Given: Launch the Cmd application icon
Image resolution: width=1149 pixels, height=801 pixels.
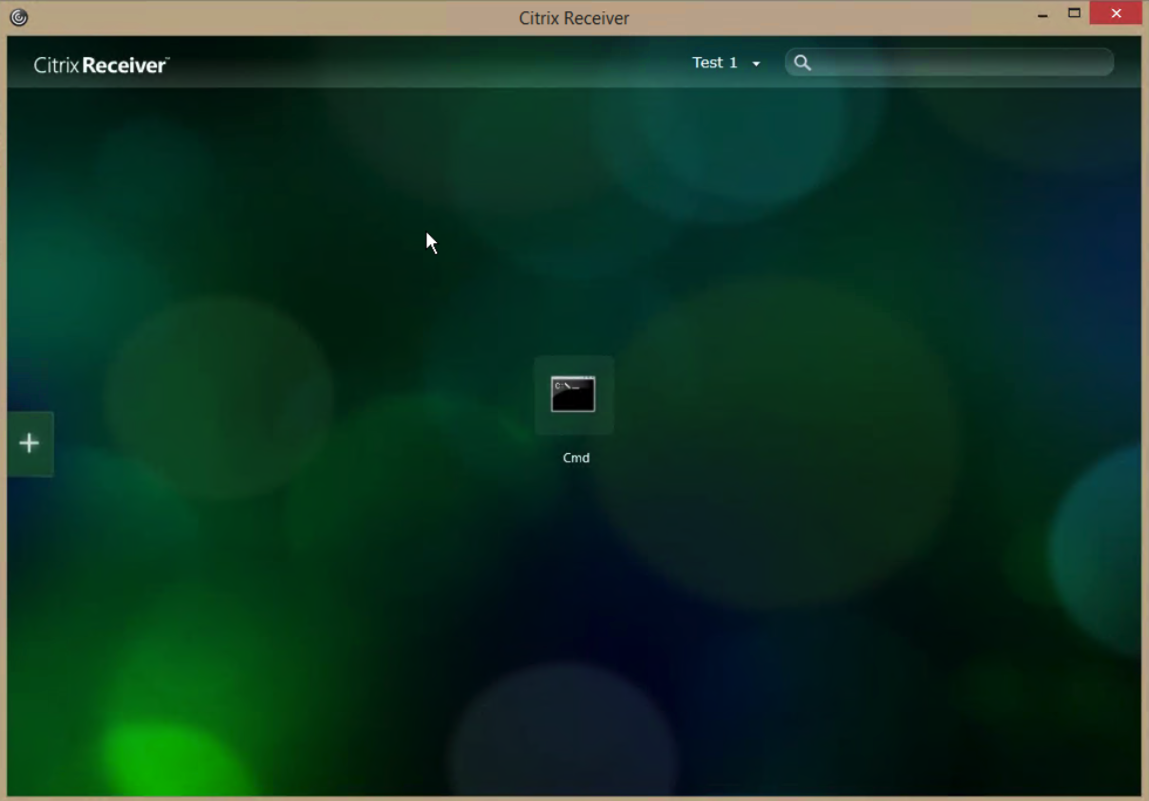Looking at the screenshot, I should 573,394.
